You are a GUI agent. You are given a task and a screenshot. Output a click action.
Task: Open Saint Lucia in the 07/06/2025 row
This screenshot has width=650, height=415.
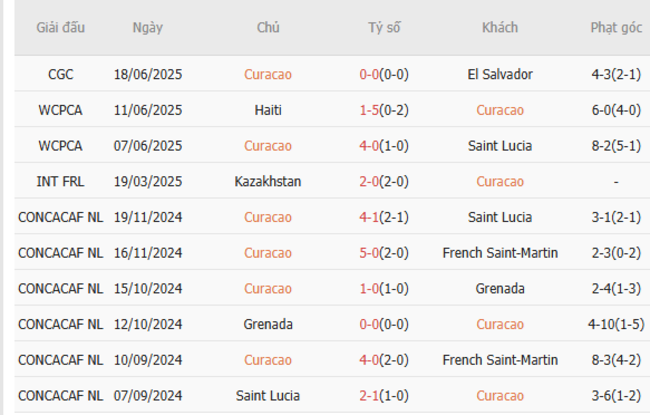pos(500,146)
